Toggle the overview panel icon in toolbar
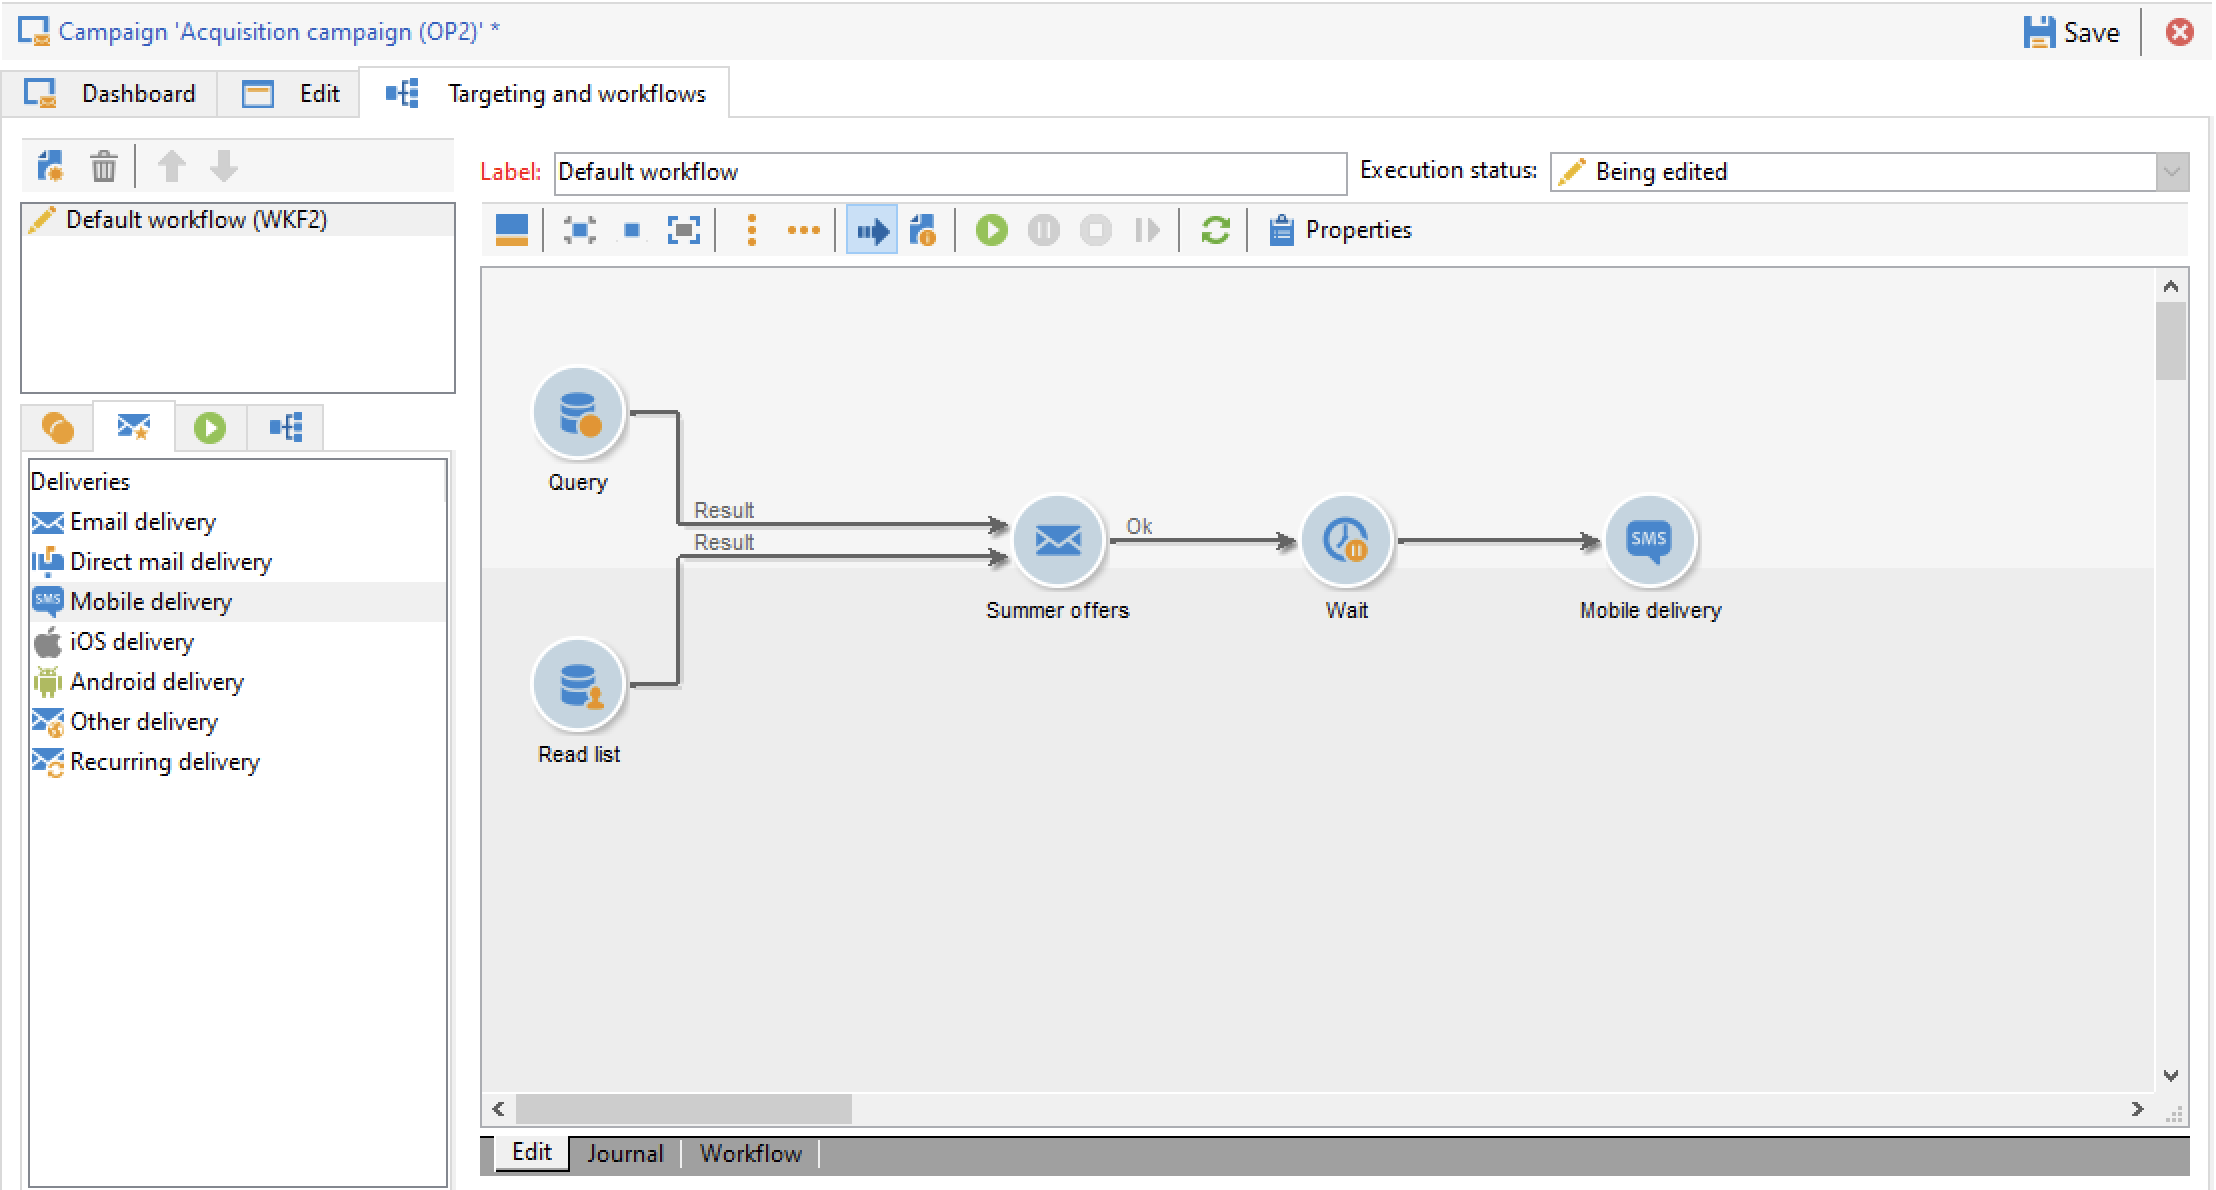Image resolution: width=2216 pixels, height=1190 pixels. tap(512, 231)
